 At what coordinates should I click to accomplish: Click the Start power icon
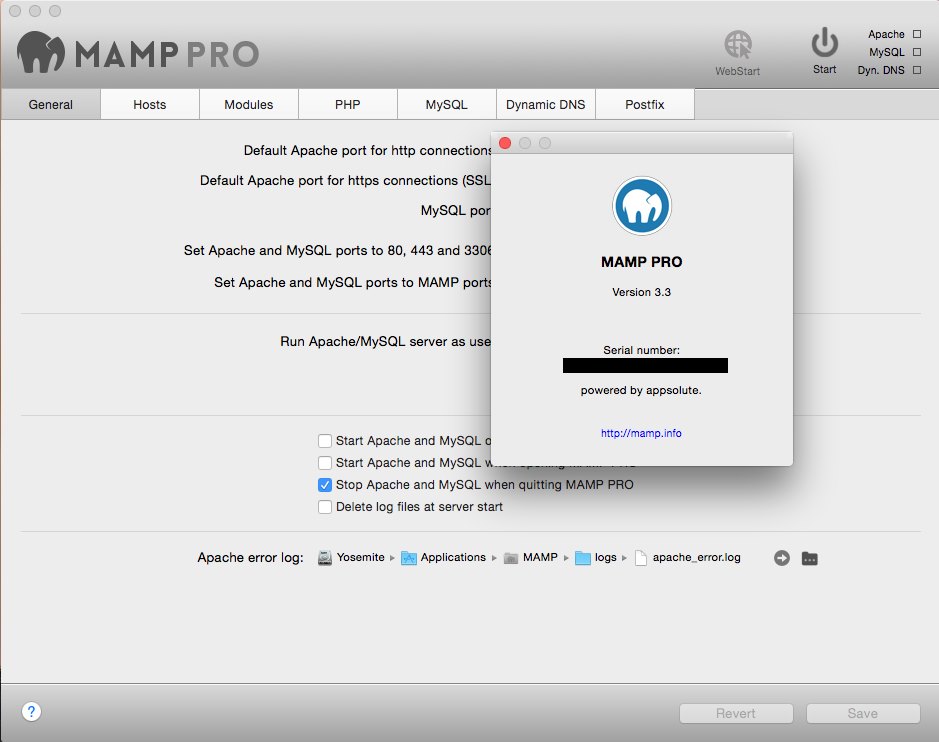[x=825, y=43]
